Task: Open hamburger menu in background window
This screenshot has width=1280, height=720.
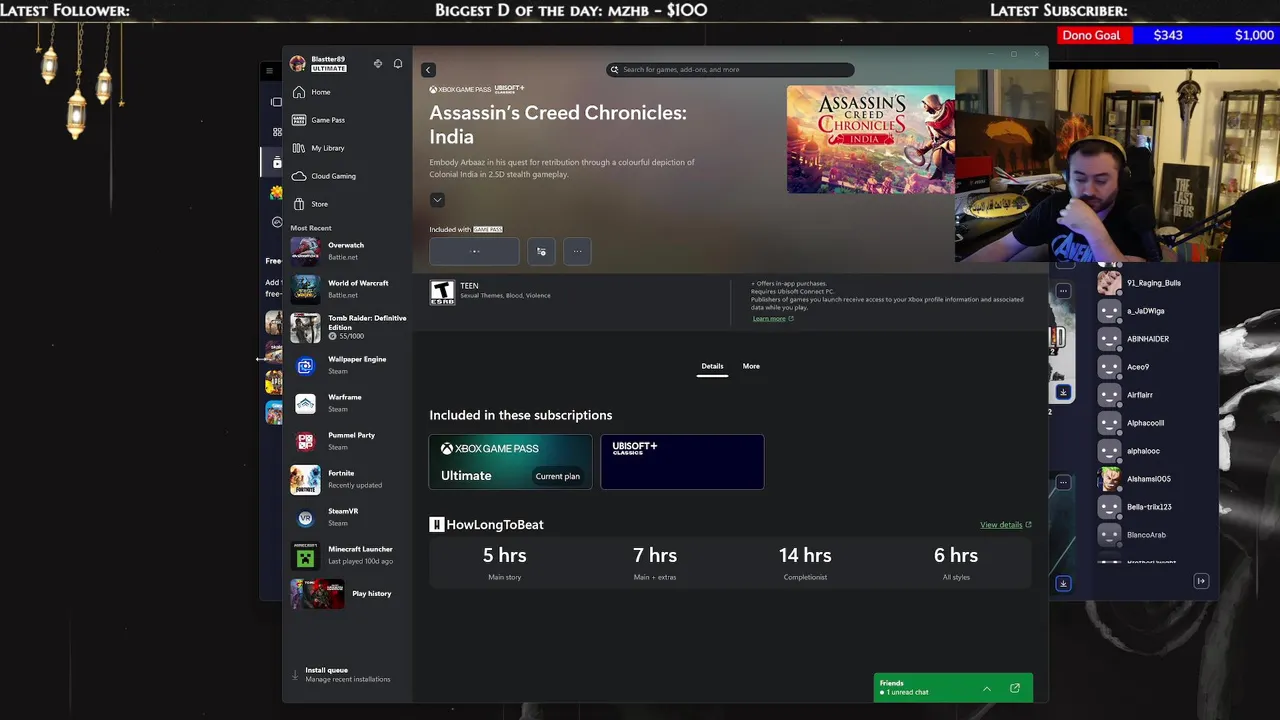Action: pos(269,71)
